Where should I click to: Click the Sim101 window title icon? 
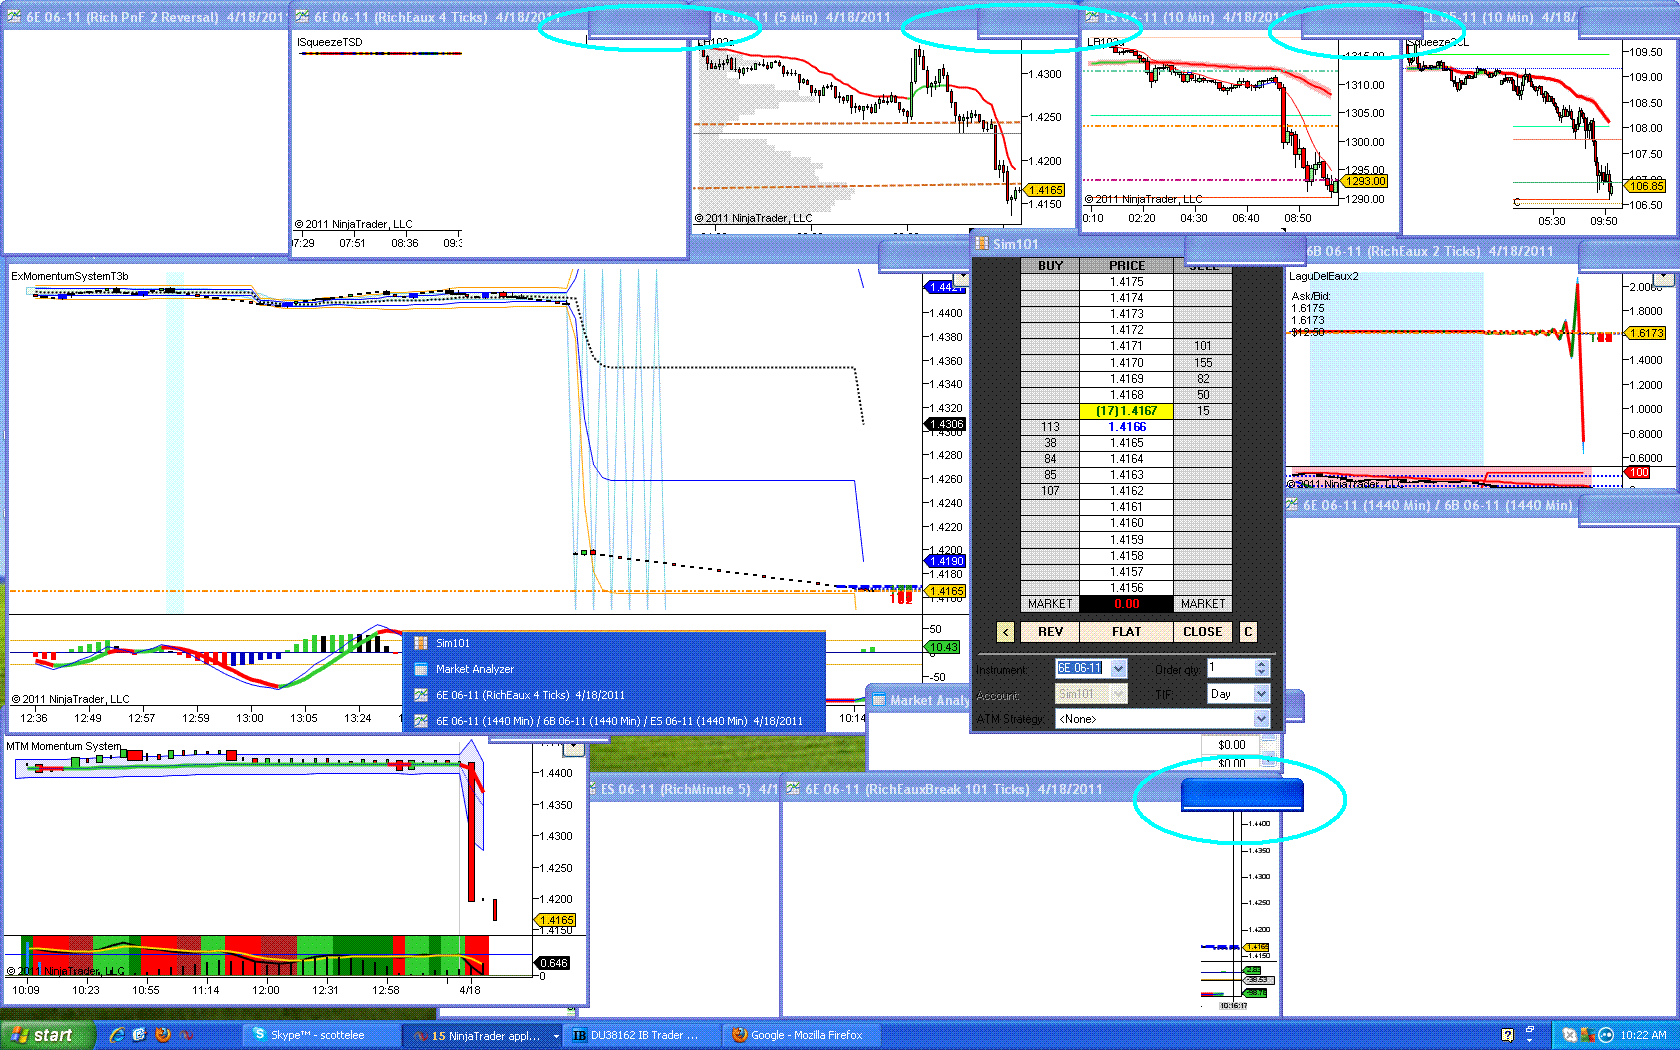click(982, 243)
